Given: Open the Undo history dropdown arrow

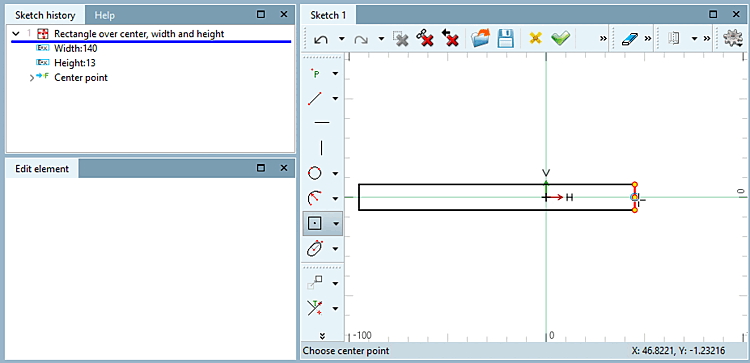Looking at the screenshot, I should tap(342, 39).
